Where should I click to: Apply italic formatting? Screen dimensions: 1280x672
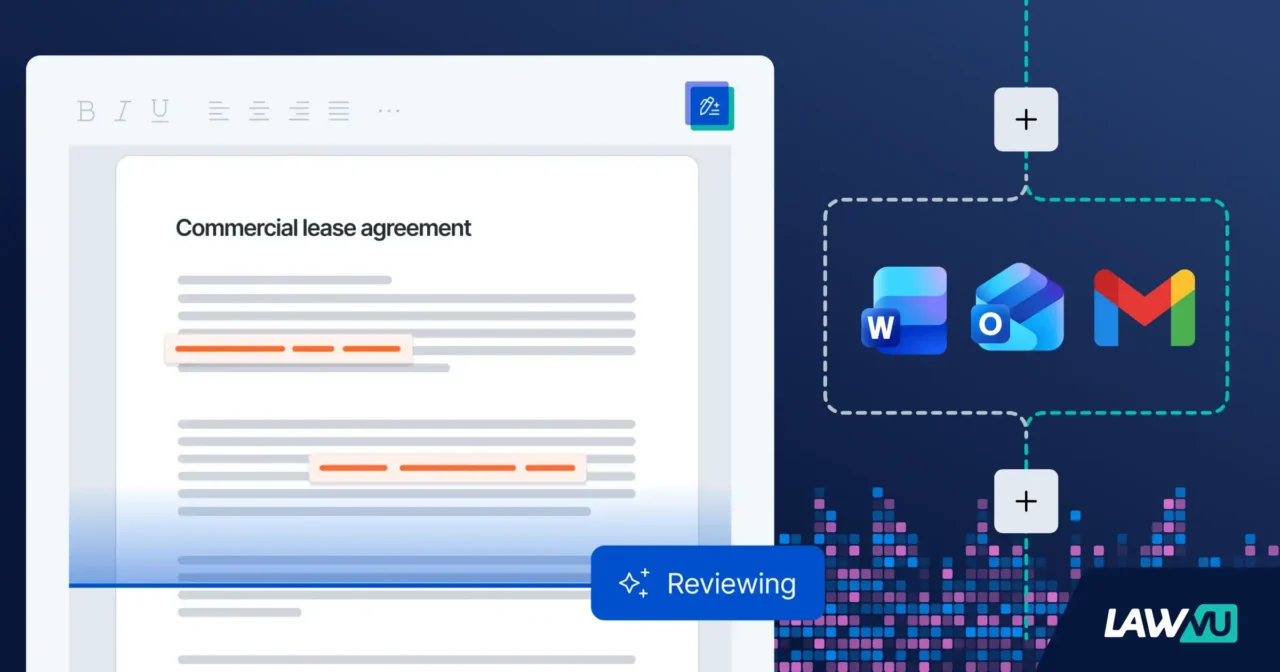[122, 111]
